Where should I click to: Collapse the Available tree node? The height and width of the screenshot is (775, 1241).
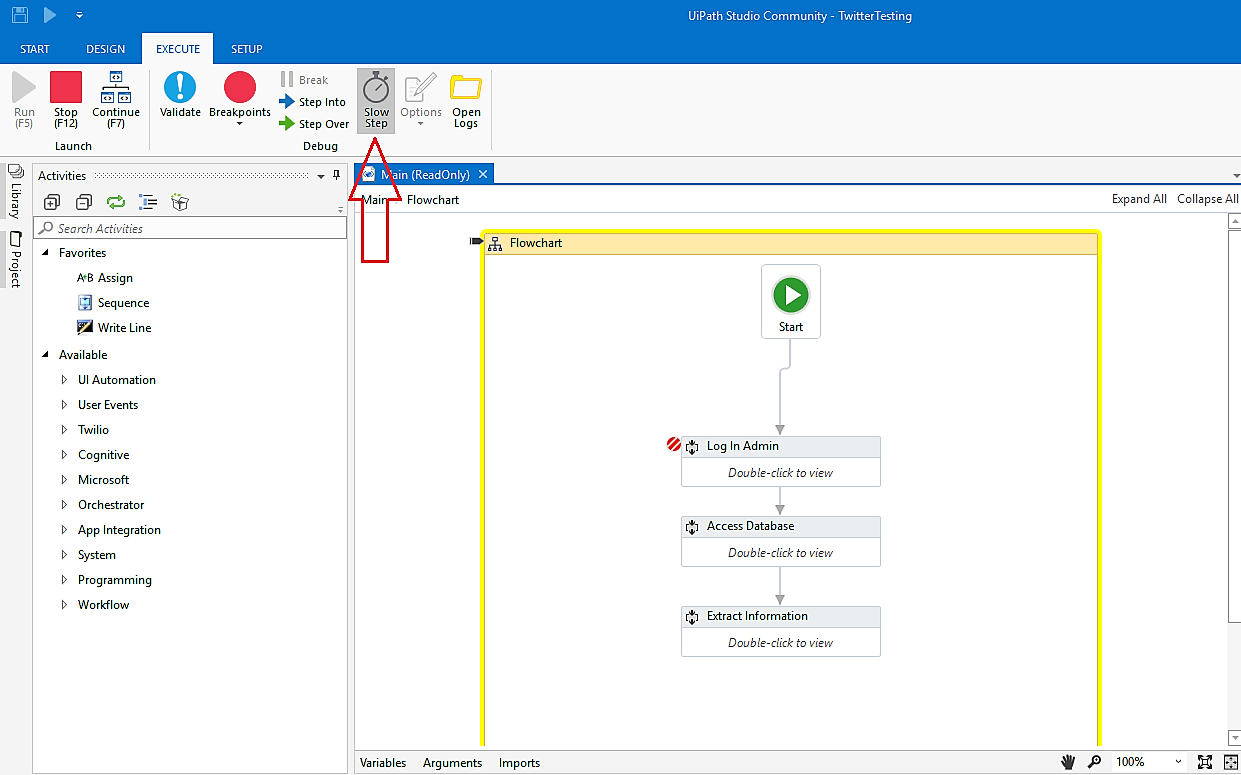(45, 355)
